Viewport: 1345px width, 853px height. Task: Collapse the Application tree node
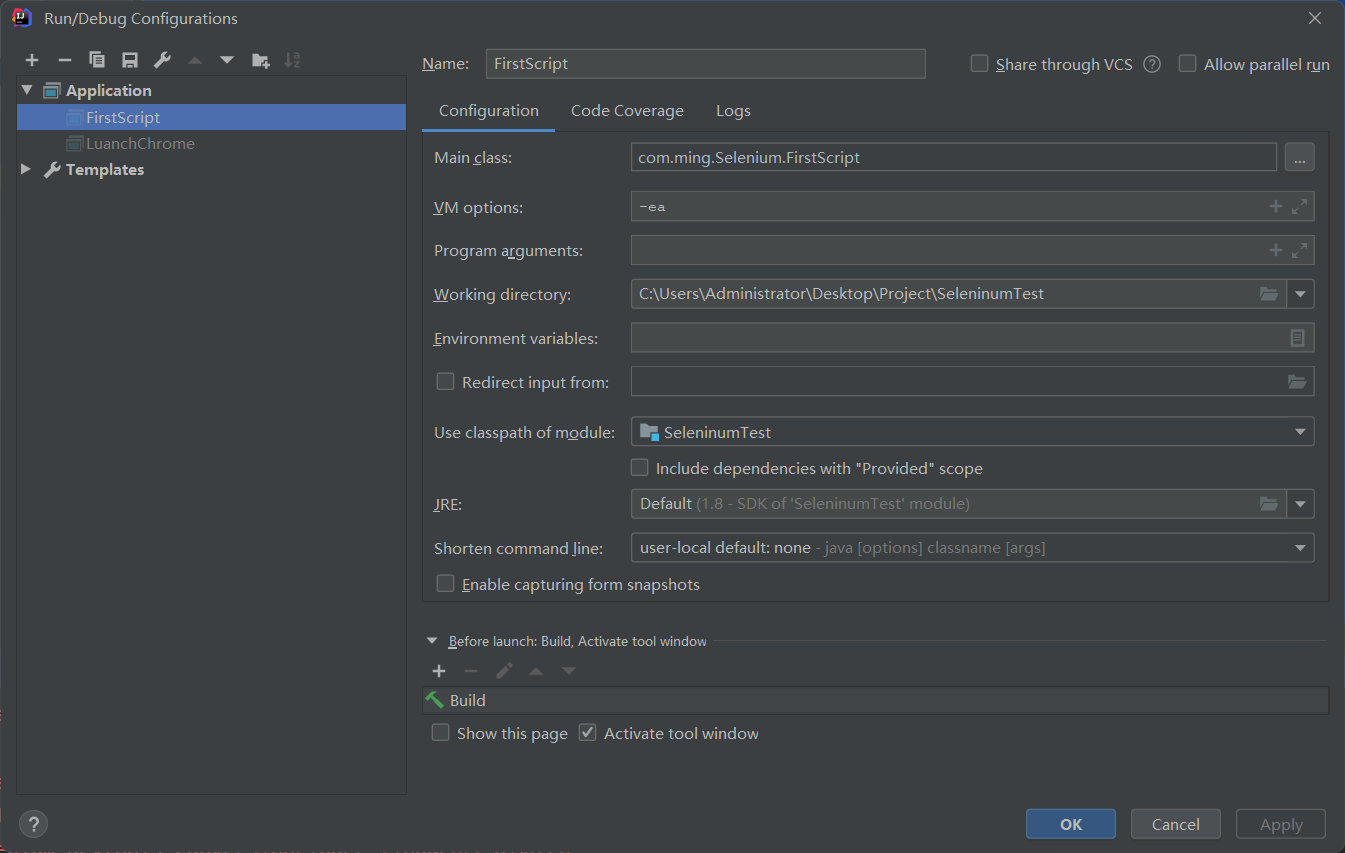click(27, 90)
